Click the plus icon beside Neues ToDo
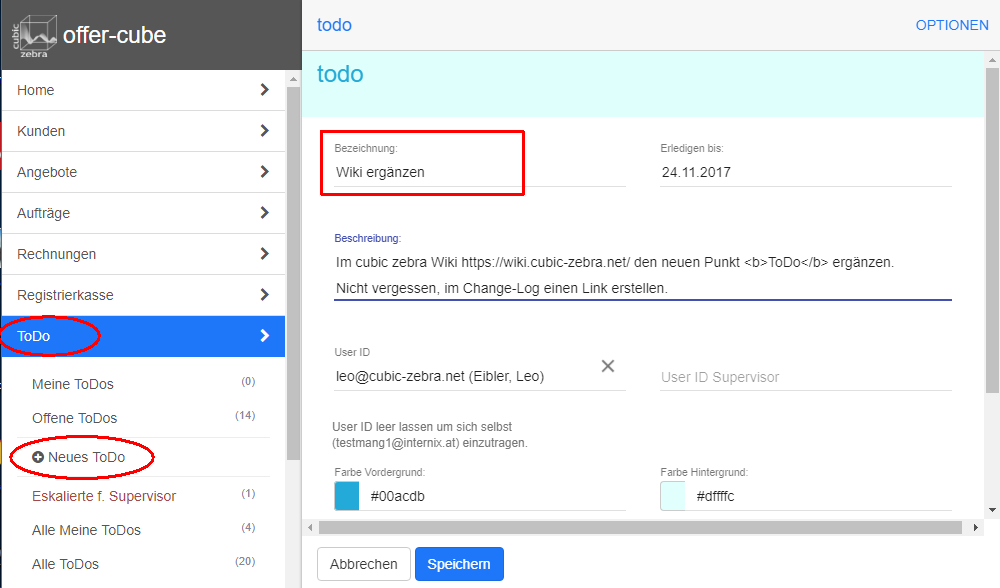 coord(38,458)
